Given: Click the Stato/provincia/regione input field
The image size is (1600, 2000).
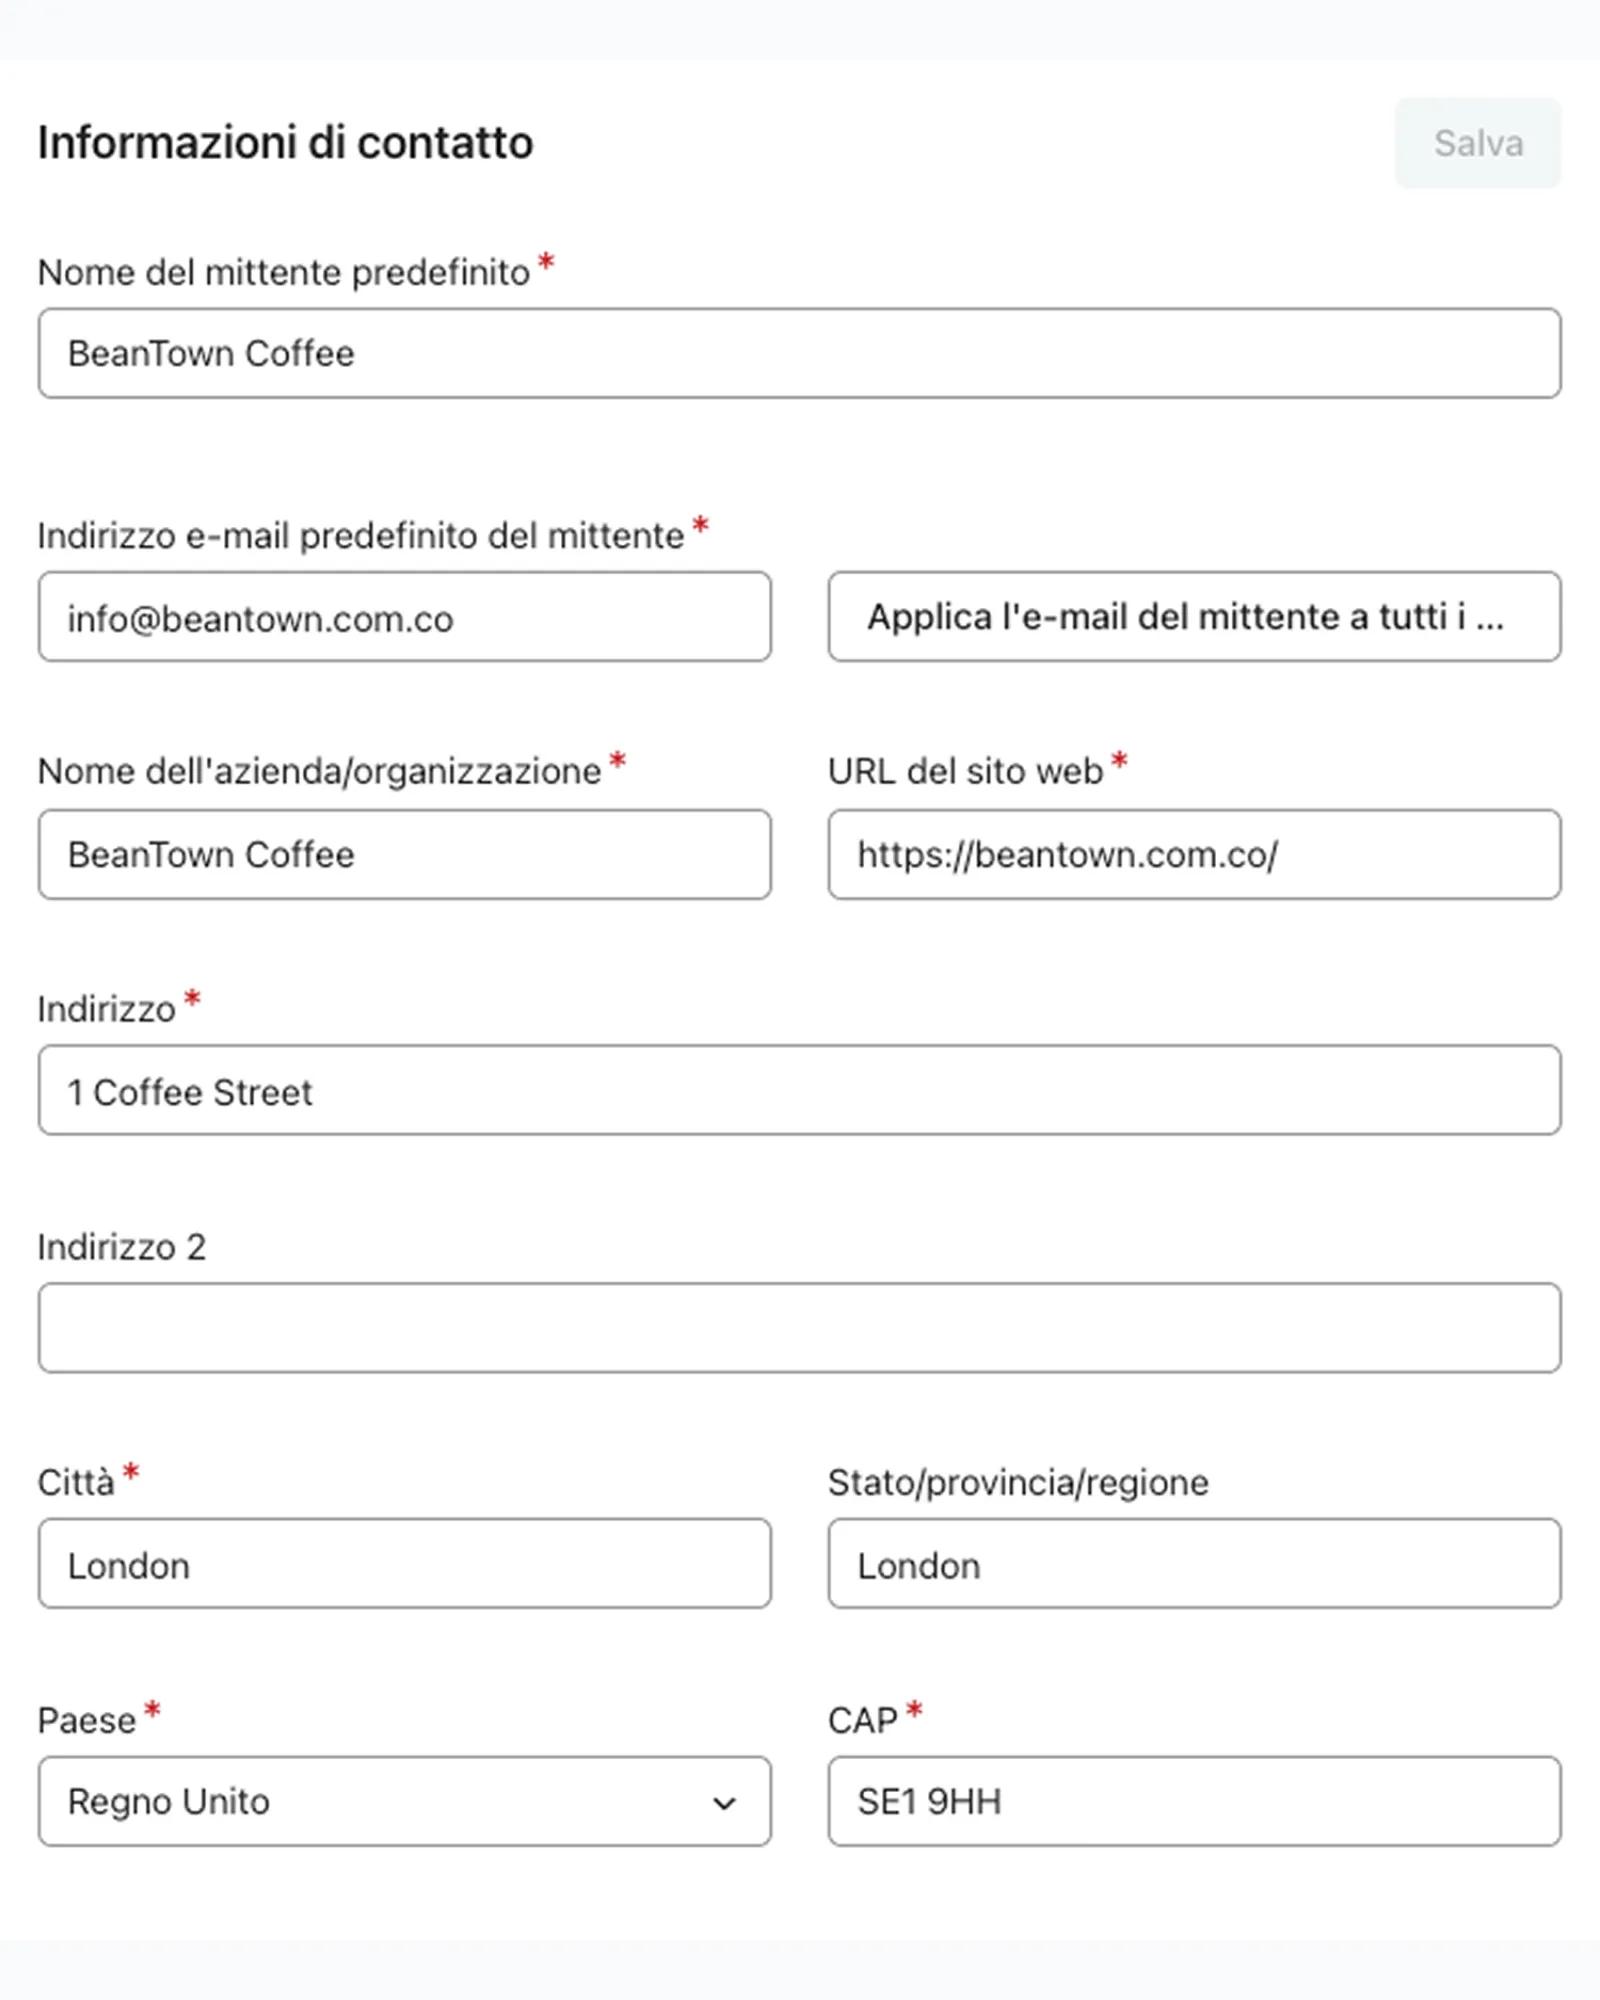Looking at the screenshot, I should pos(1194,1564).
